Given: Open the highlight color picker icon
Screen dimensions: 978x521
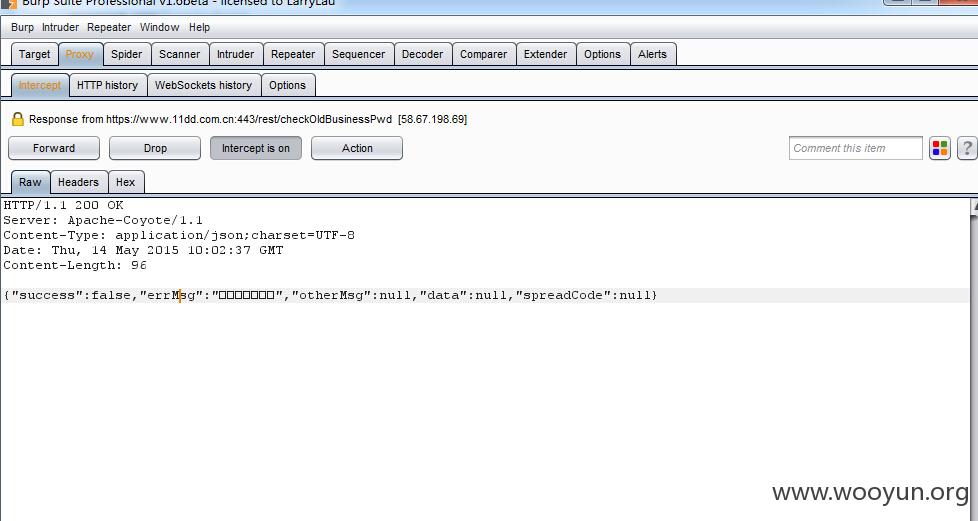Looking at the screenshot, I should (939, 149).
